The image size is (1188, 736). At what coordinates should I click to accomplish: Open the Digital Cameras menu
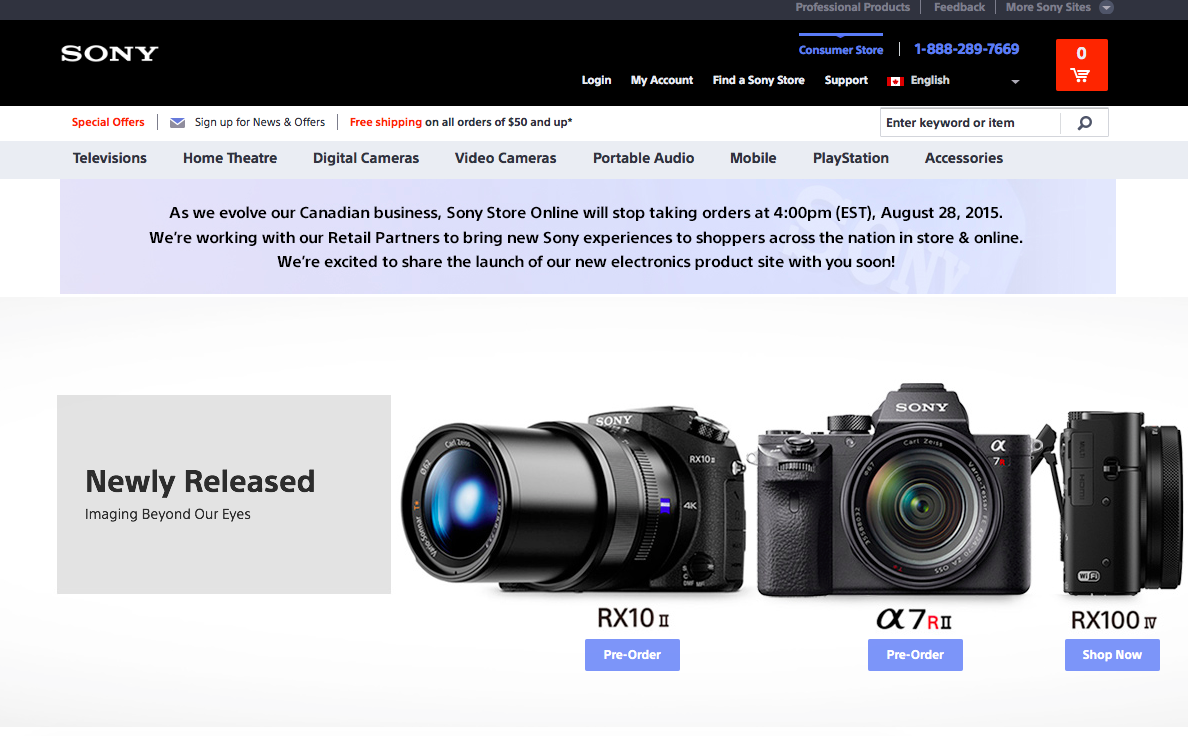pos(366,158)
